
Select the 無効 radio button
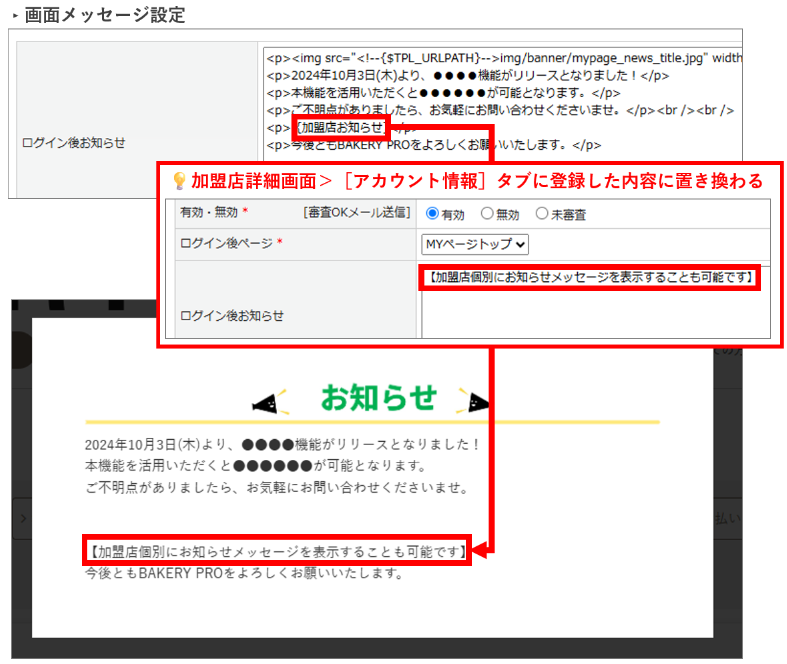click(487, 213)
